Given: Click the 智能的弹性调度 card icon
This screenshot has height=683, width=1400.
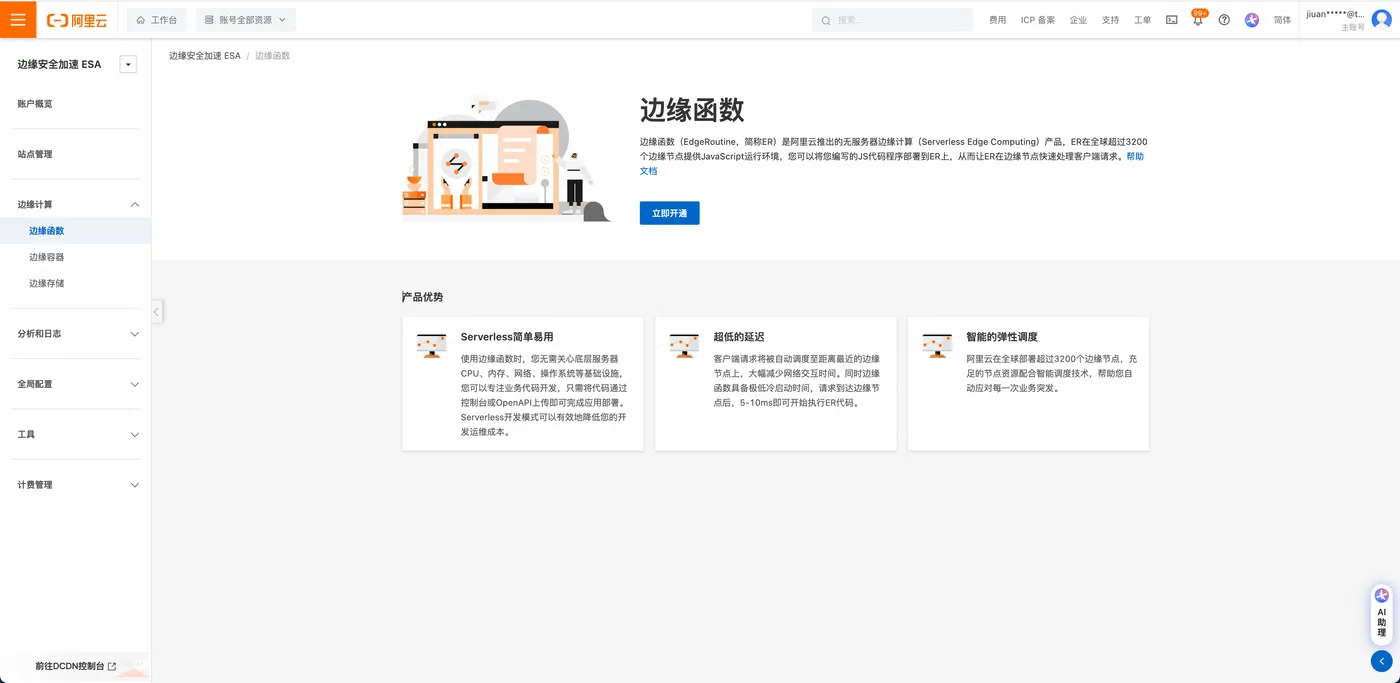Looking at the screenshot, I should coord(937,345).
